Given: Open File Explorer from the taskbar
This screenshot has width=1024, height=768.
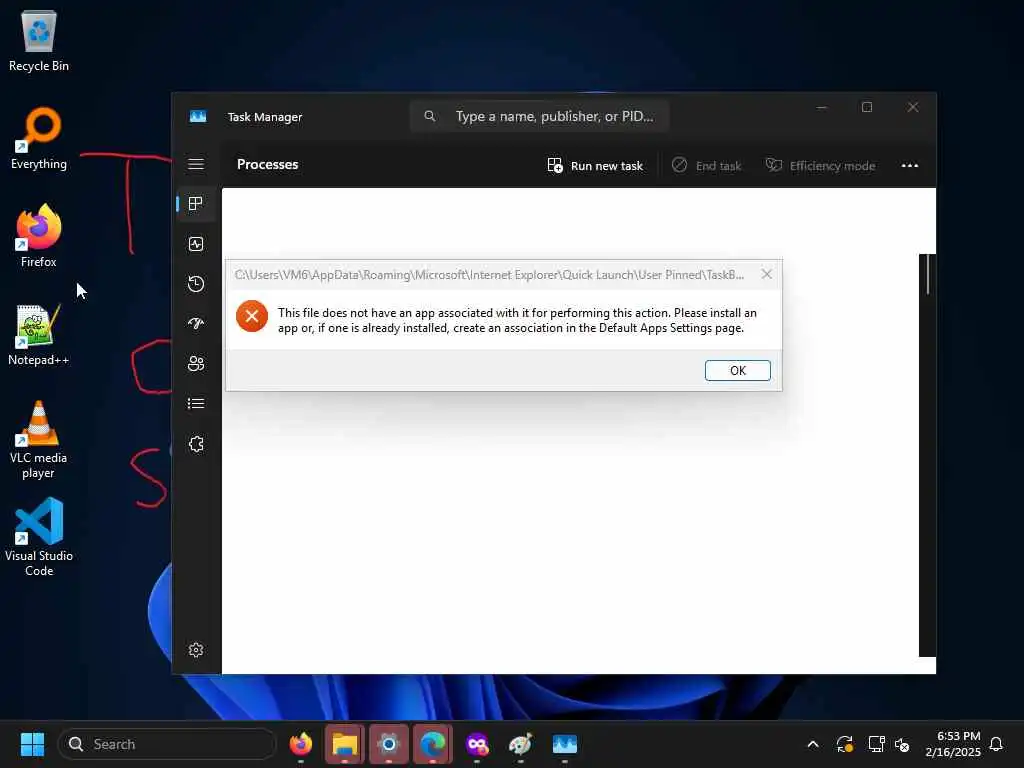Looking at the screenshot, I should [x=345, y=744].
